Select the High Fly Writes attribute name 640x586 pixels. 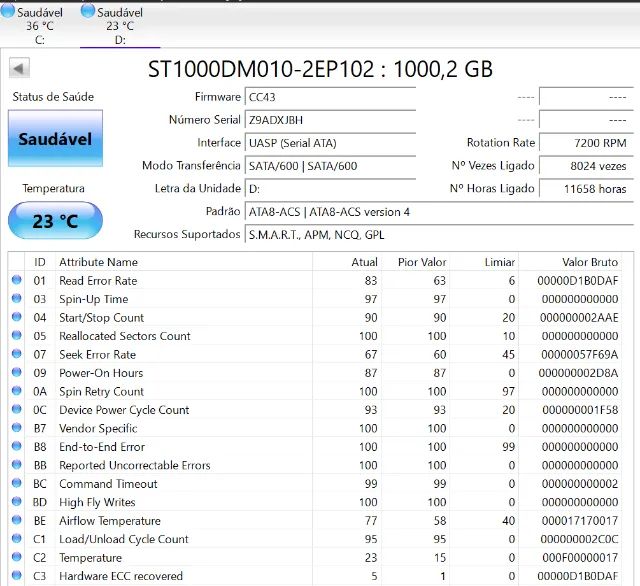pos(97,502)
